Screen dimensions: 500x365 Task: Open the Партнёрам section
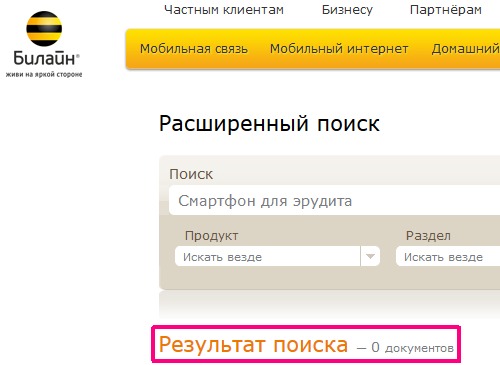(446, 10)
